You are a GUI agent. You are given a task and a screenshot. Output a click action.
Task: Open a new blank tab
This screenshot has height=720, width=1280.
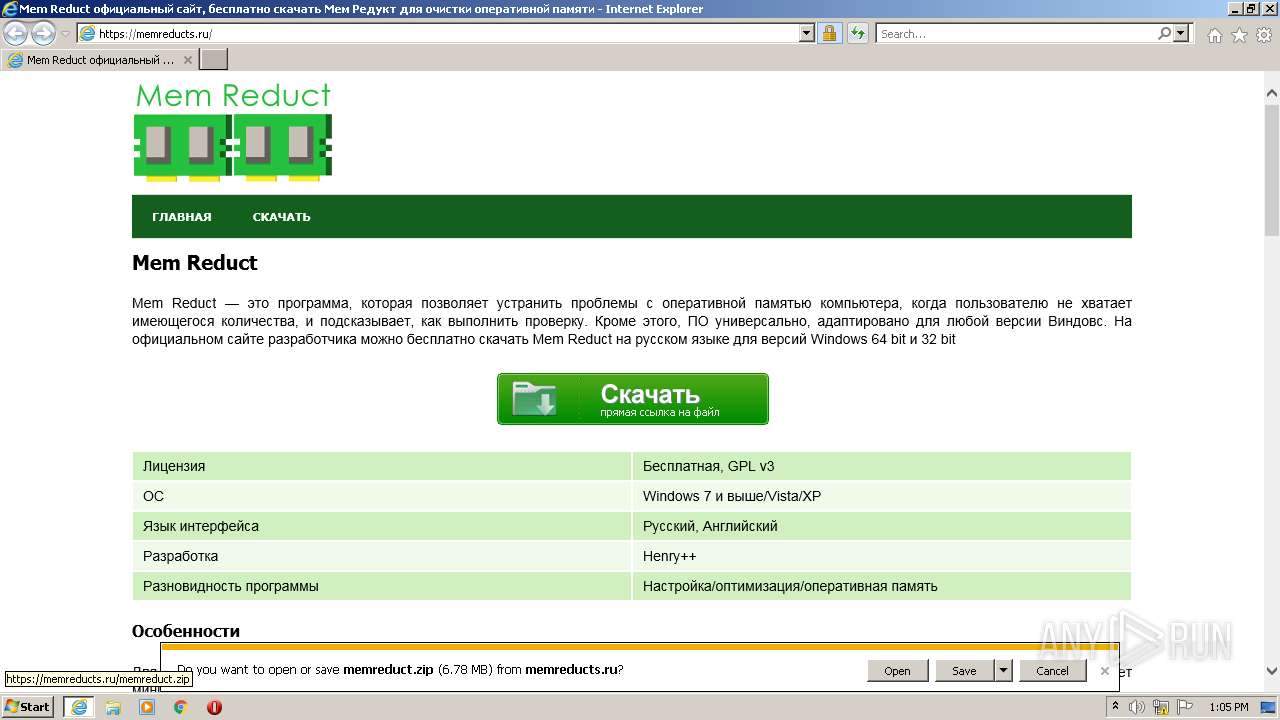(214, 60)
